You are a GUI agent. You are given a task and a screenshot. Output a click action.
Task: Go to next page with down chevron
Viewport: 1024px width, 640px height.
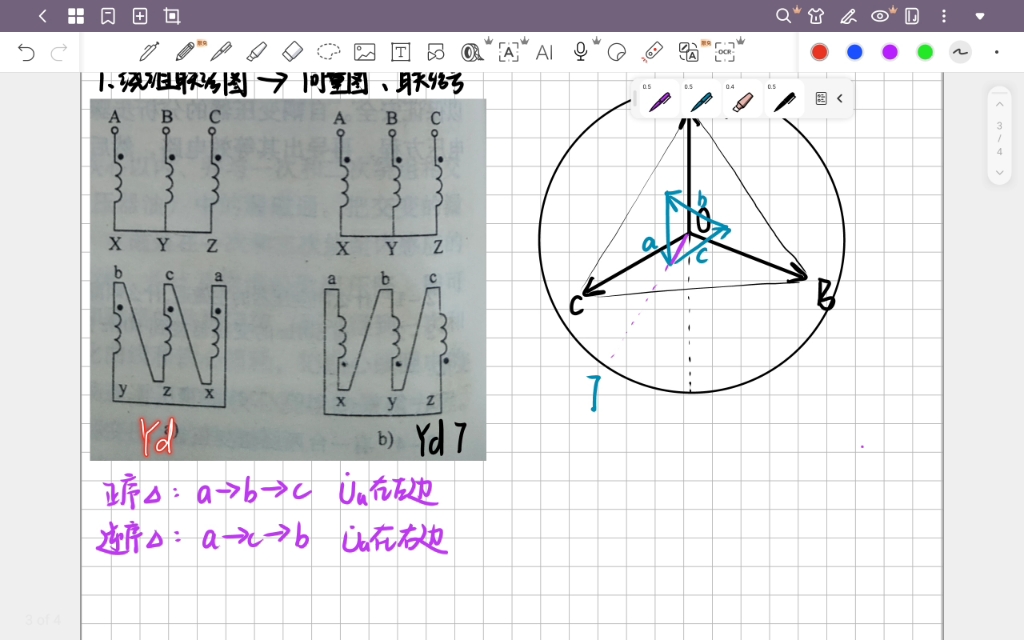click(x=999, y=172)
